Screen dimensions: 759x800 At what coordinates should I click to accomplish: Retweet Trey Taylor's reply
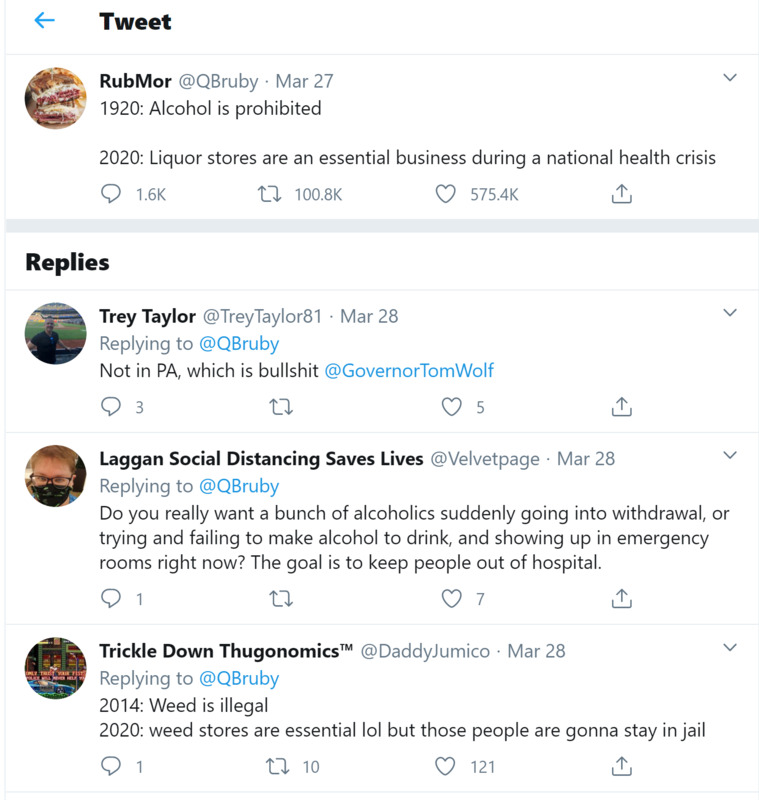282,407
